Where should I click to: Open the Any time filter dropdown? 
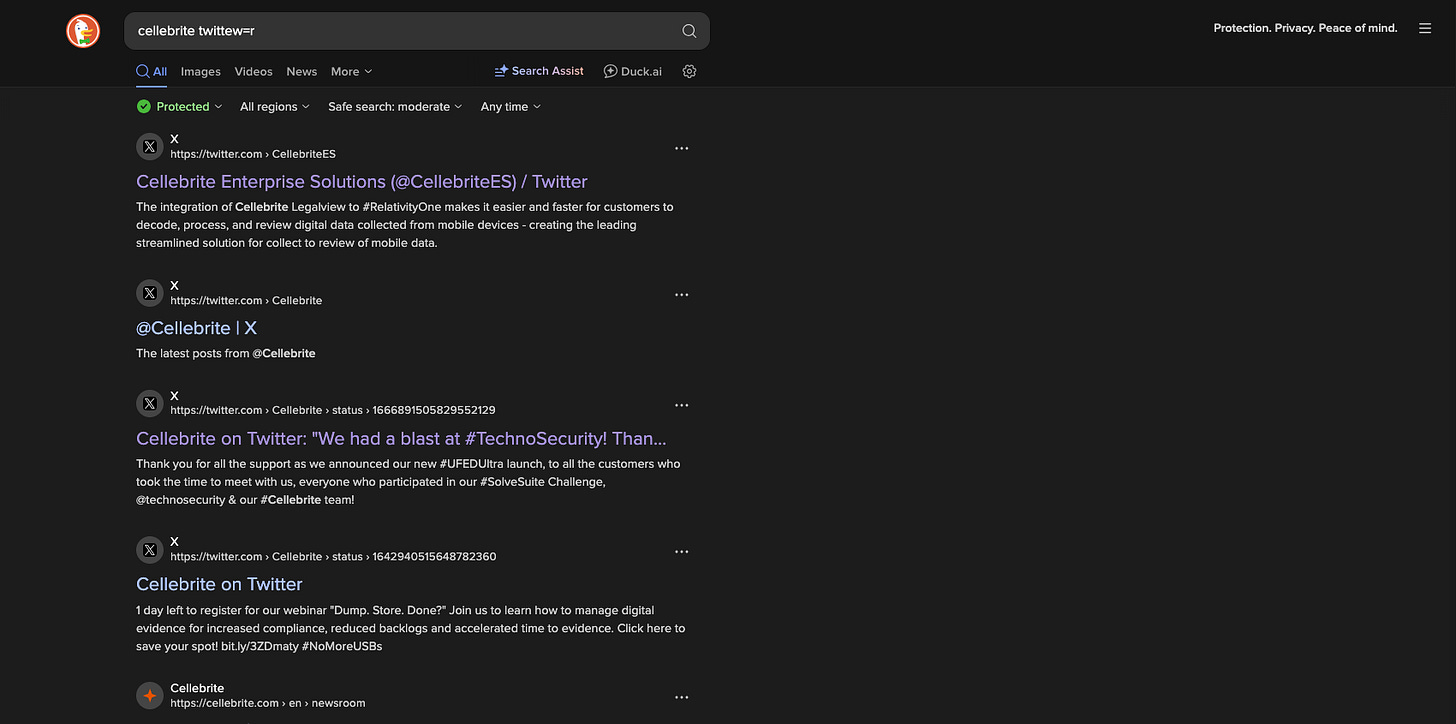[511, 107]
